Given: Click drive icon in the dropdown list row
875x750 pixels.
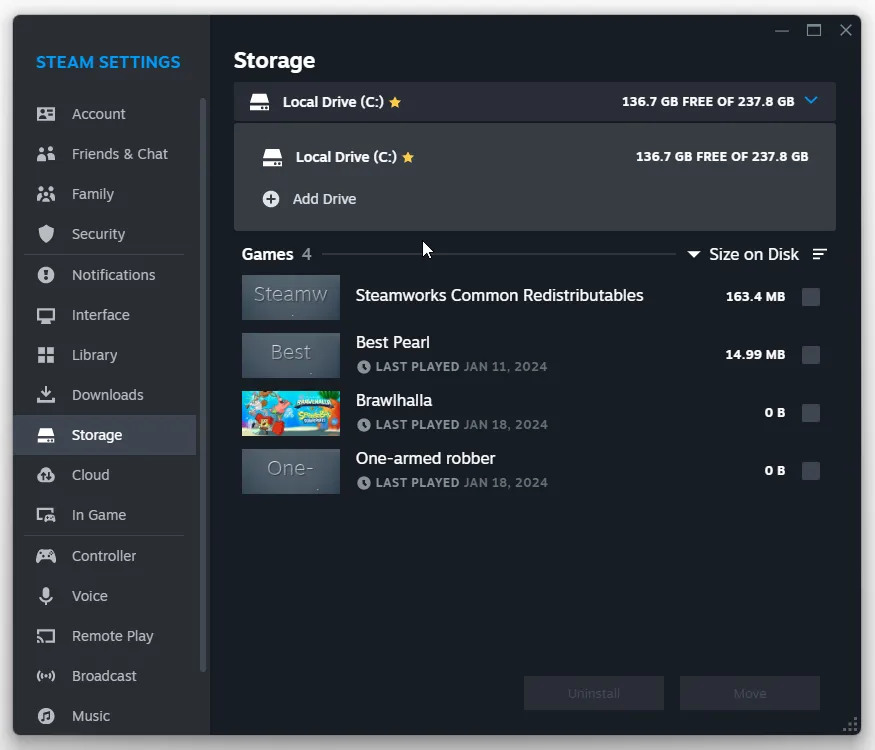Looking at the screenshot, I should (x=272, y=157).
